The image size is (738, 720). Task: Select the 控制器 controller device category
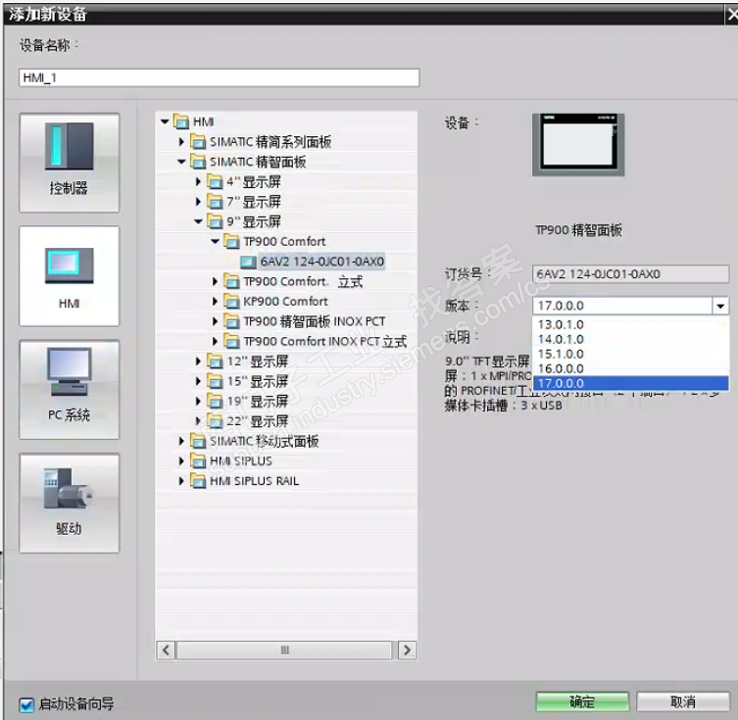pyautogui.click(x=69, y=162)
